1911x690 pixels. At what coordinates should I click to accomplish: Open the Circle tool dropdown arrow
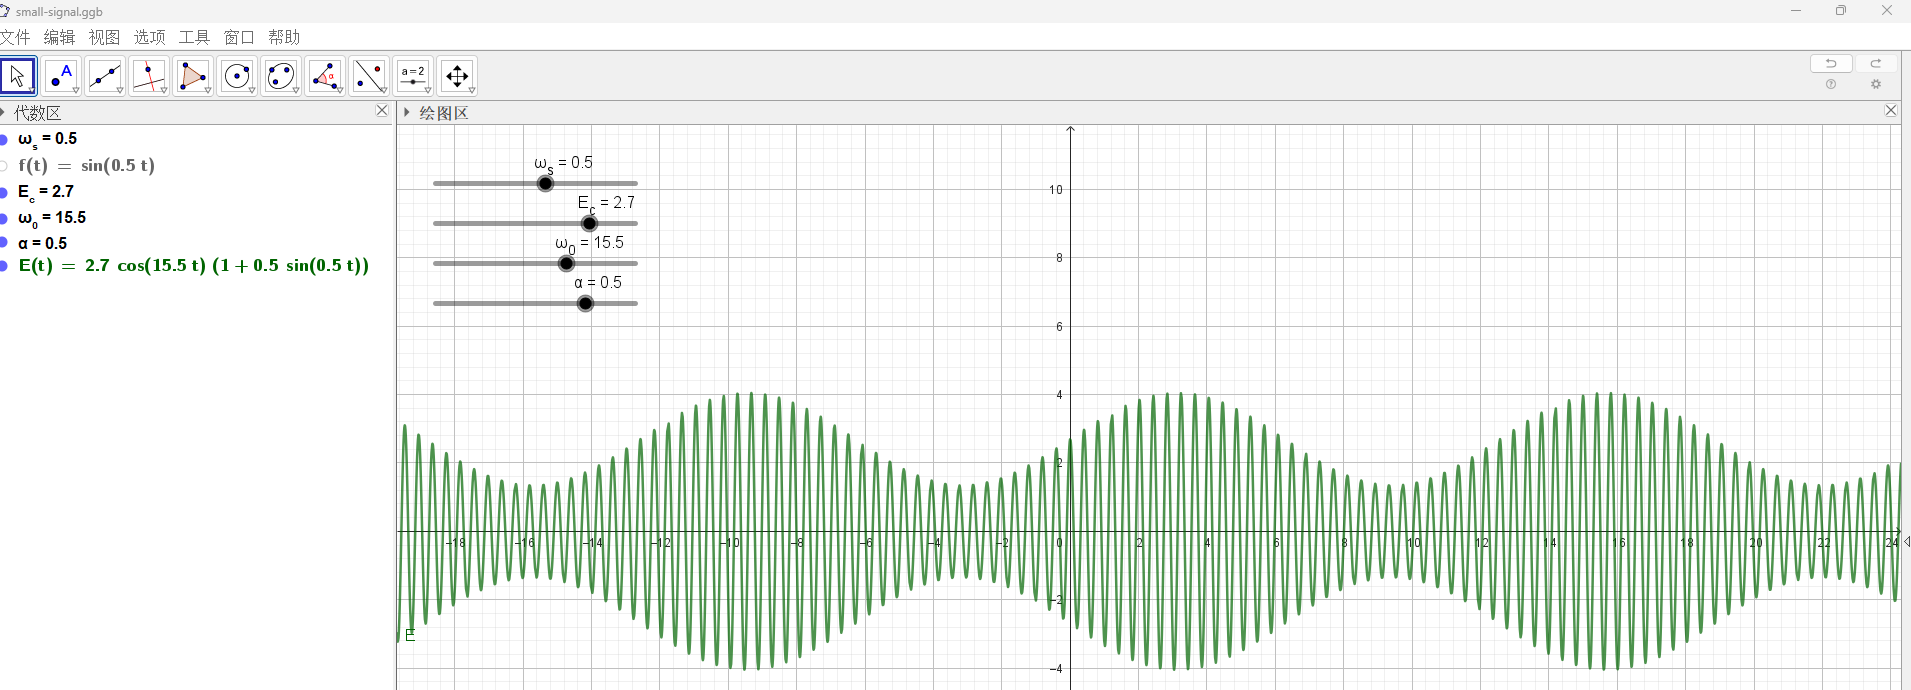coord(252,91)
